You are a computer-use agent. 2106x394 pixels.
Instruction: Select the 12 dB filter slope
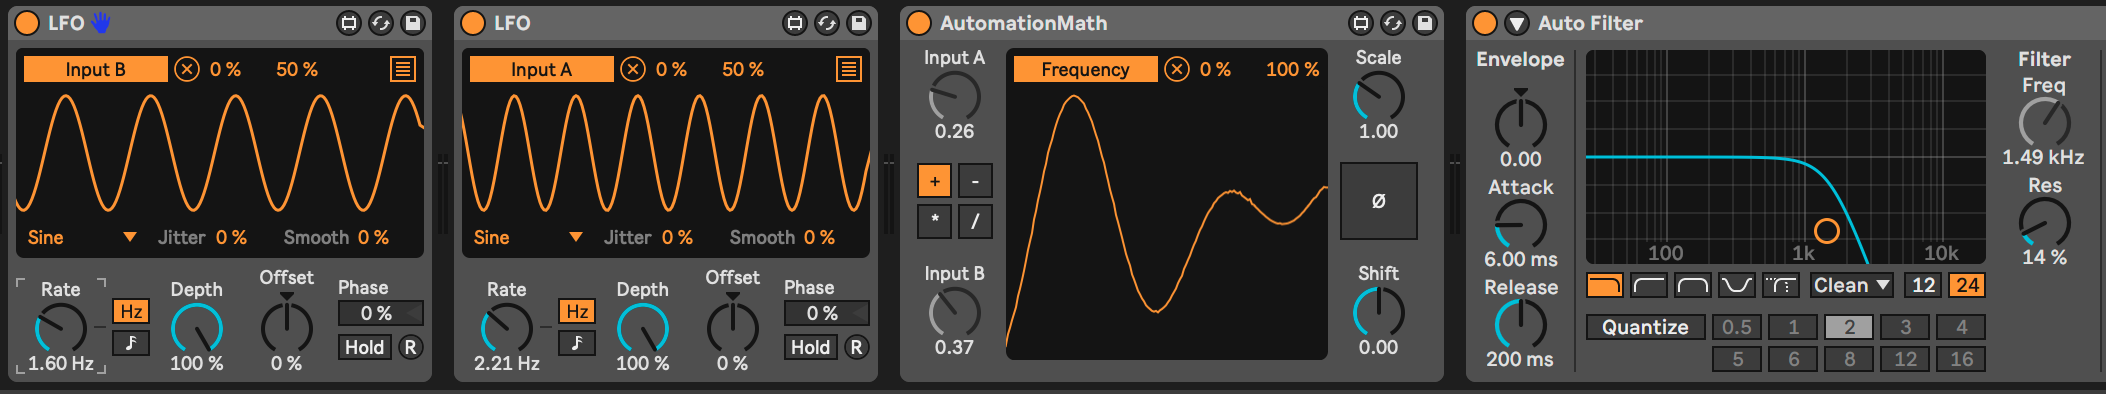pyautogui.click(x=1923, y=285)
